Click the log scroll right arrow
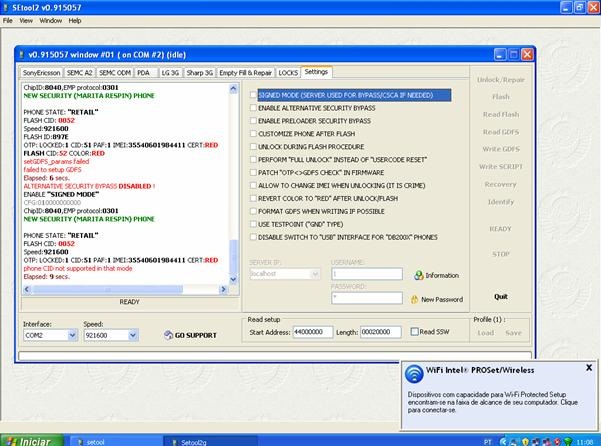The height and width of the screenshot is (446, 601). pyautogui.click(x=223, y=289)
